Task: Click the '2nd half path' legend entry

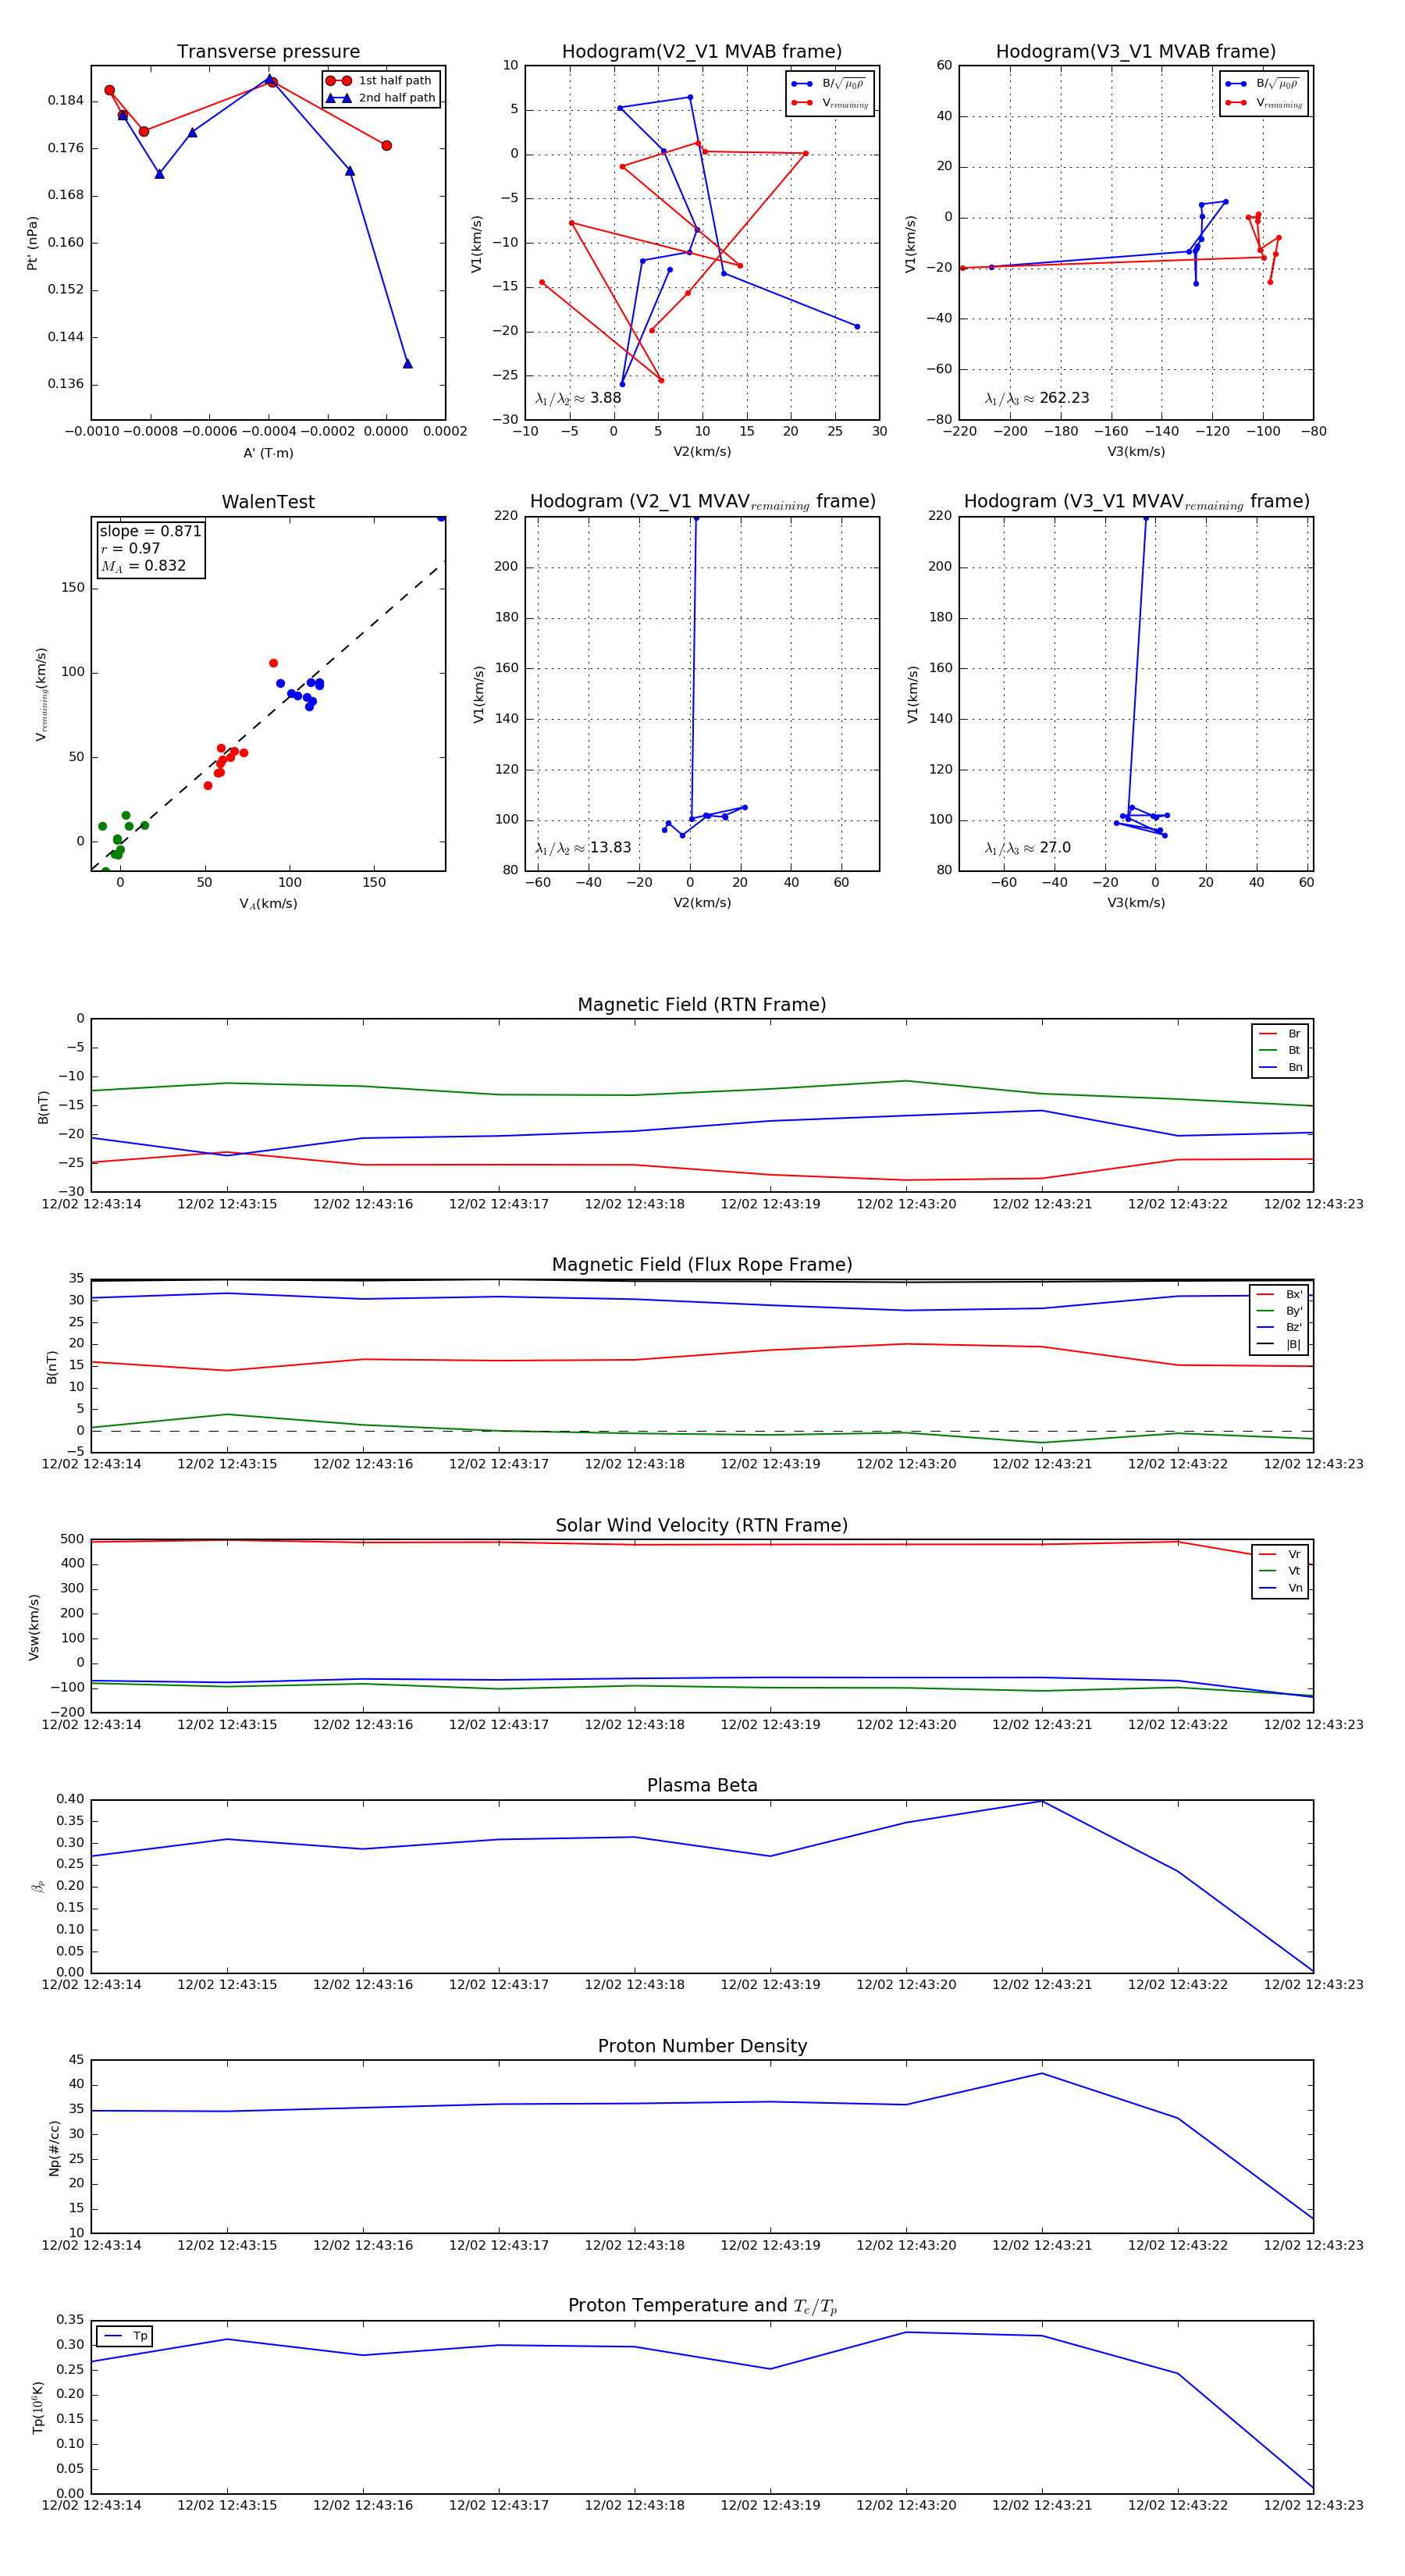Action: pyautogui.click(x=381, y=98)
